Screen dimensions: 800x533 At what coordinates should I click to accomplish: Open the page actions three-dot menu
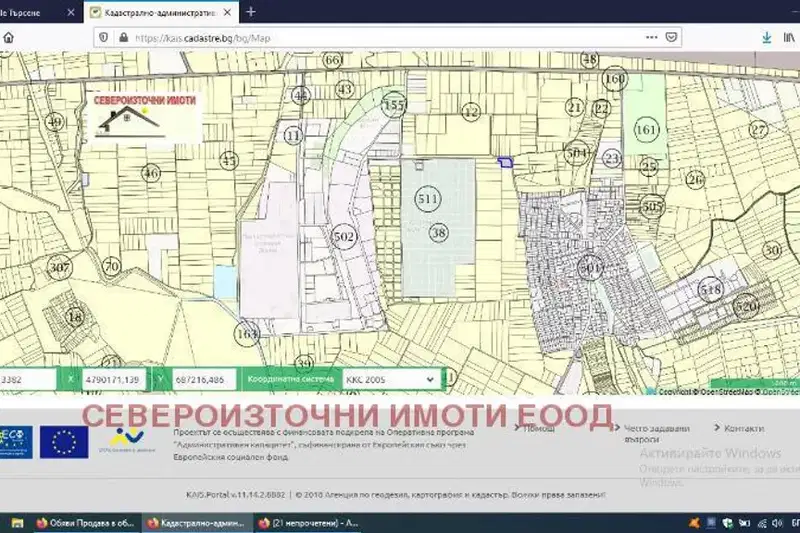coord(652,37)
